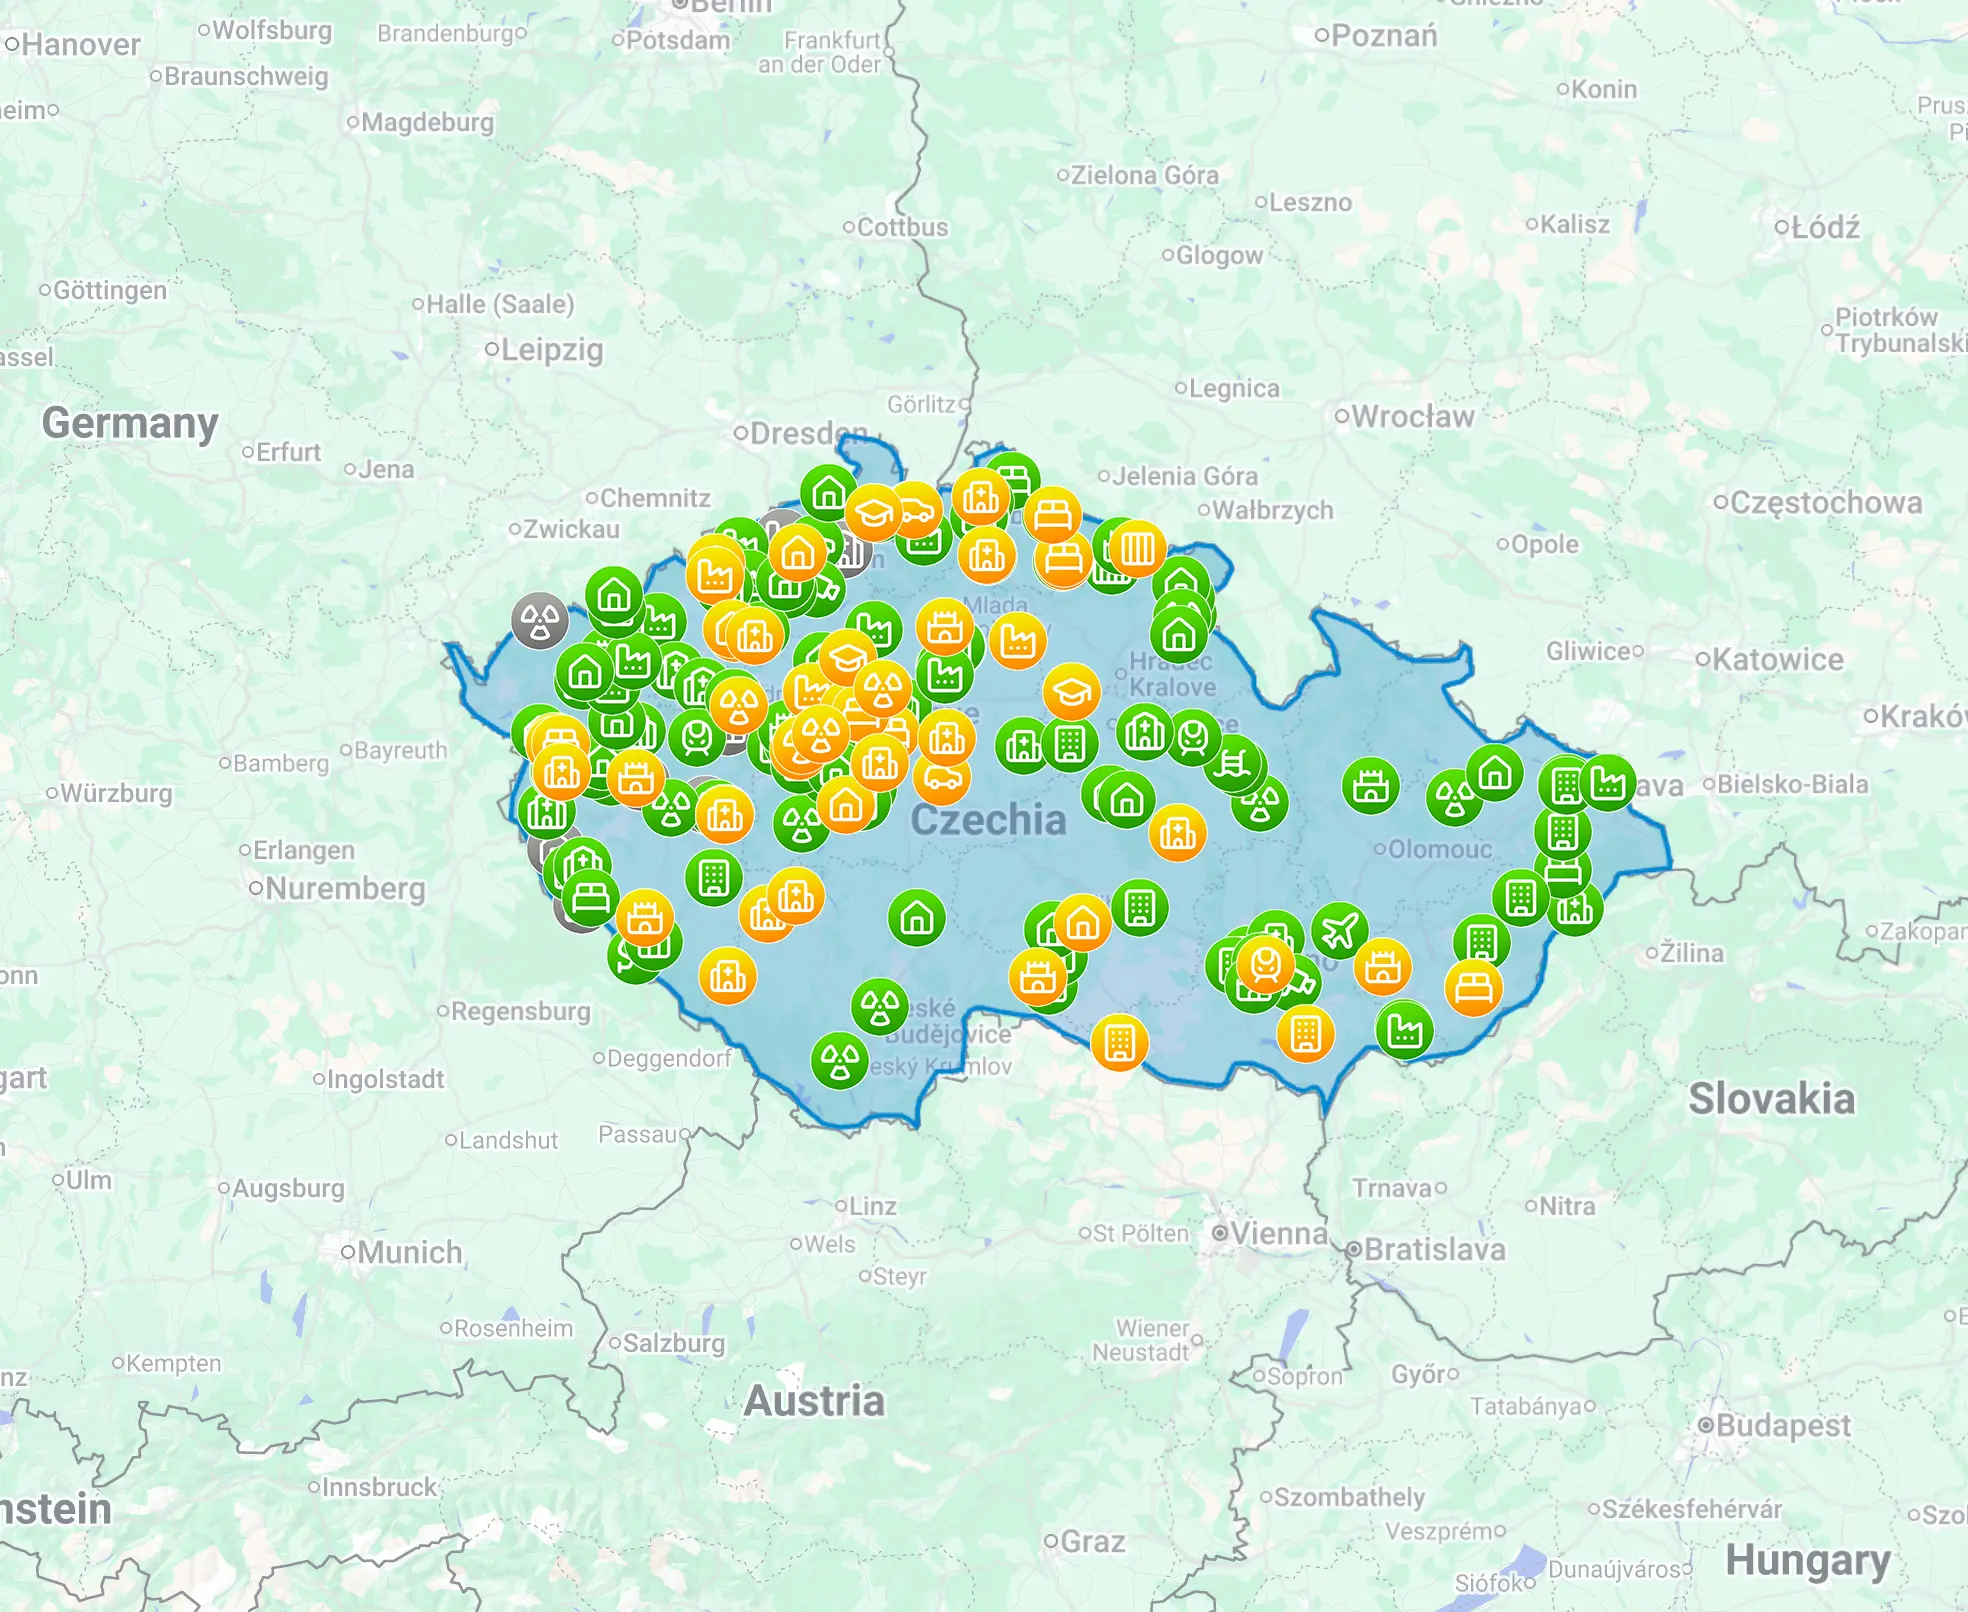This screenshot has width=1968, height=1612.
Task: Click green radiation marker nearest Český Krumlov
Action: click(839, 1059)
